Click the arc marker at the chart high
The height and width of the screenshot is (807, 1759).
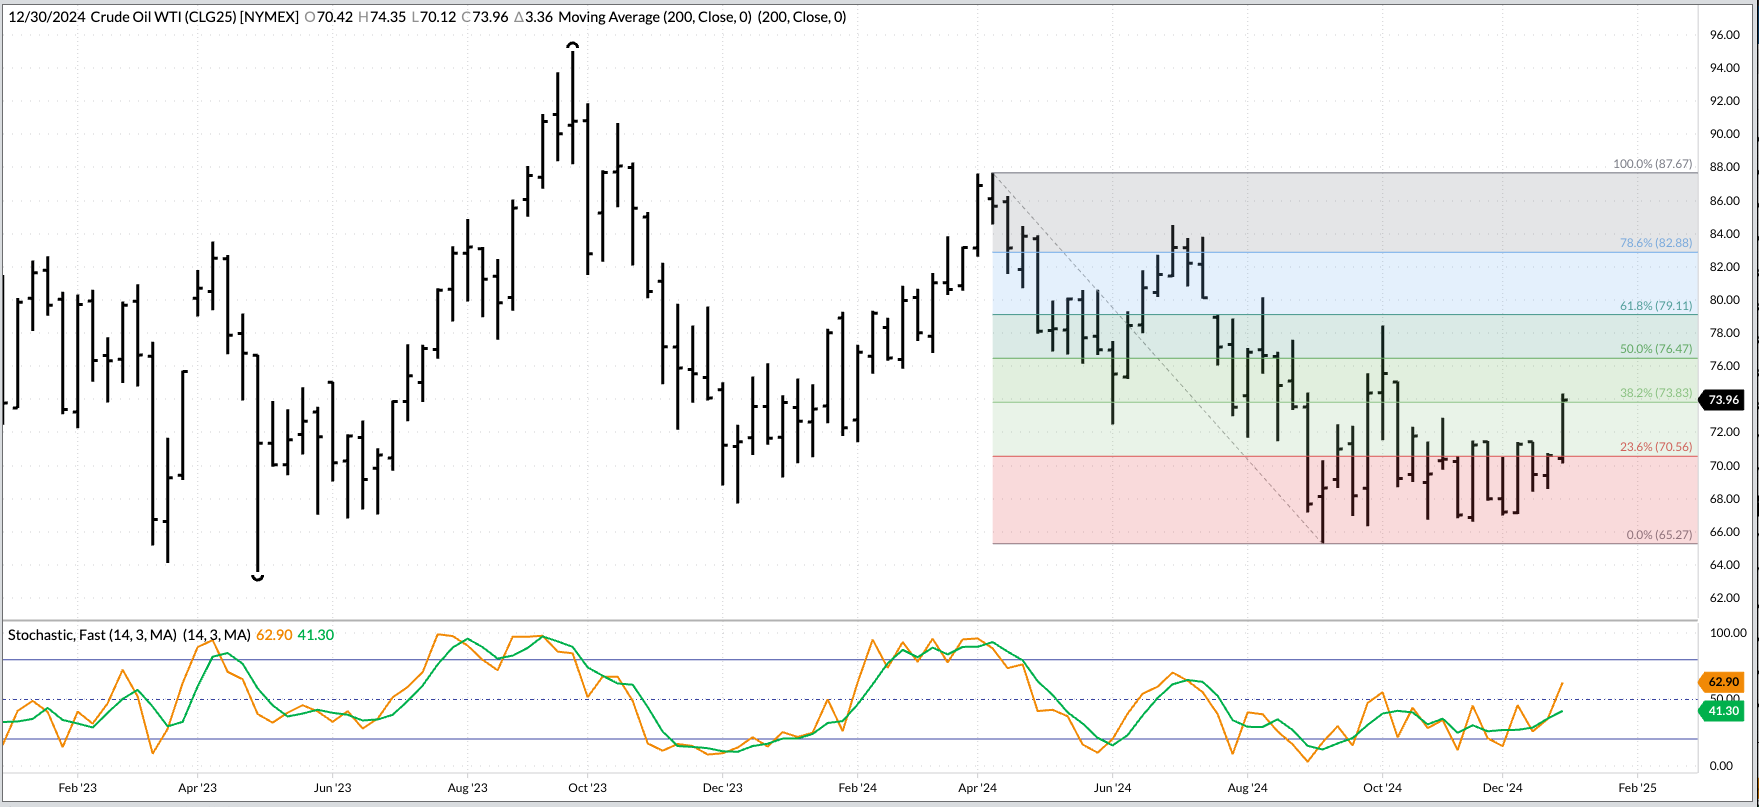click(x=572, y=45)
